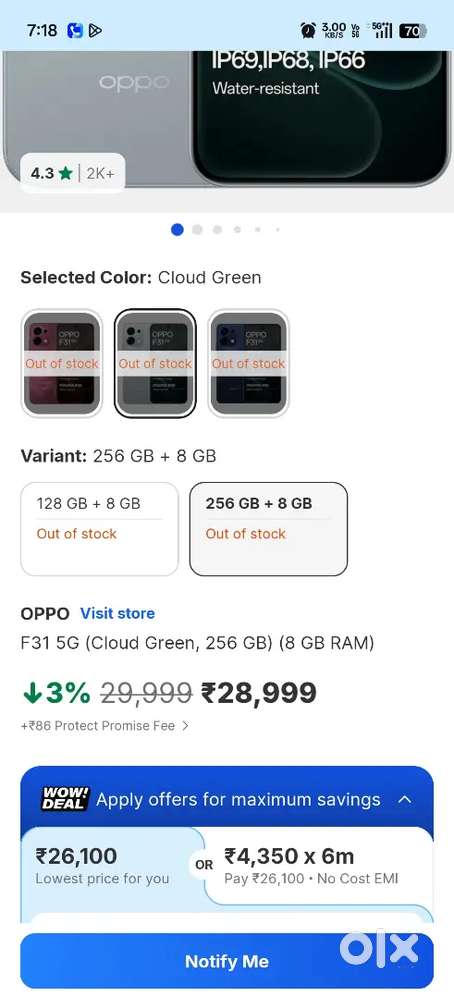The height and width of the screenshot is (999, 454).
Task: Tap the 5G signal strength icon
Action: pyautogui.click(x=382, y=30)
